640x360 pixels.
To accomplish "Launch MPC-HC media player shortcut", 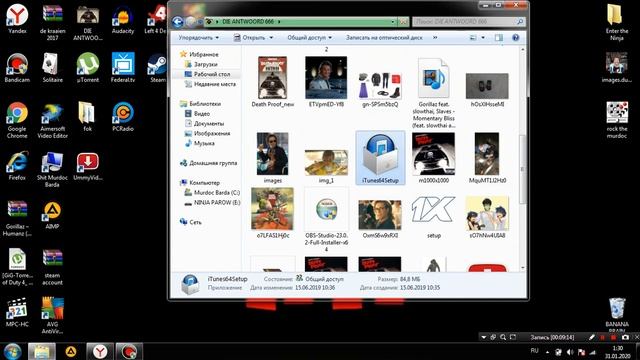I will pos(17,313).
